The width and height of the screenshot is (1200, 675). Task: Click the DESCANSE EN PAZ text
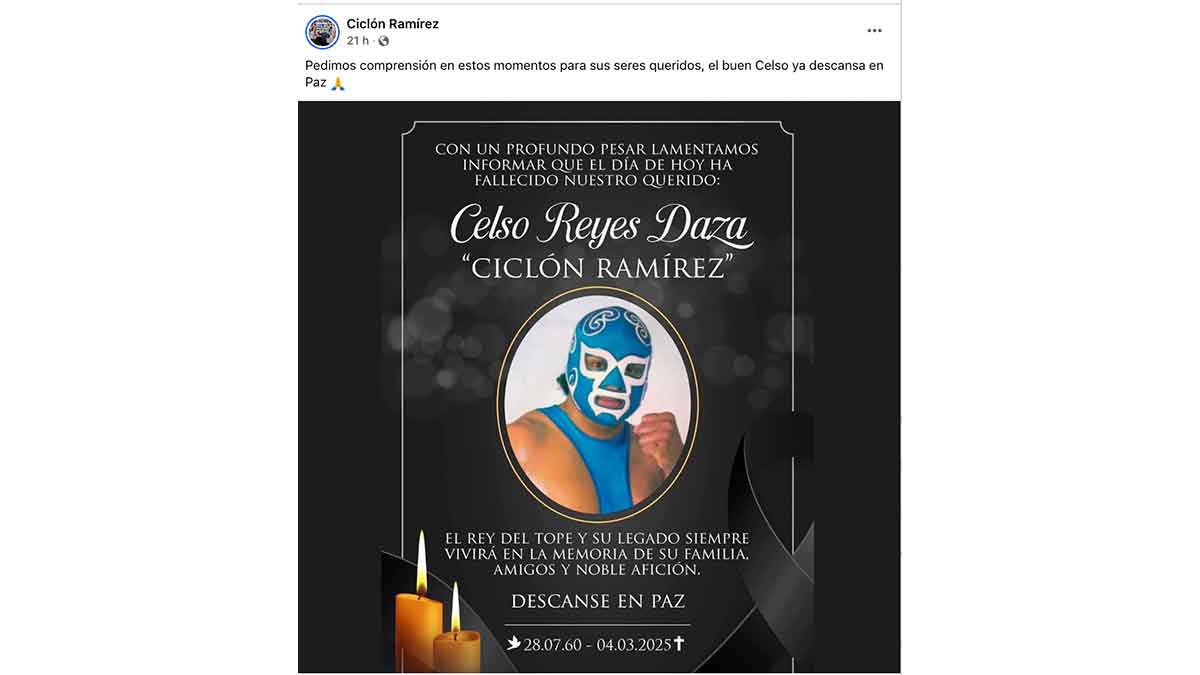coord(598,602)
